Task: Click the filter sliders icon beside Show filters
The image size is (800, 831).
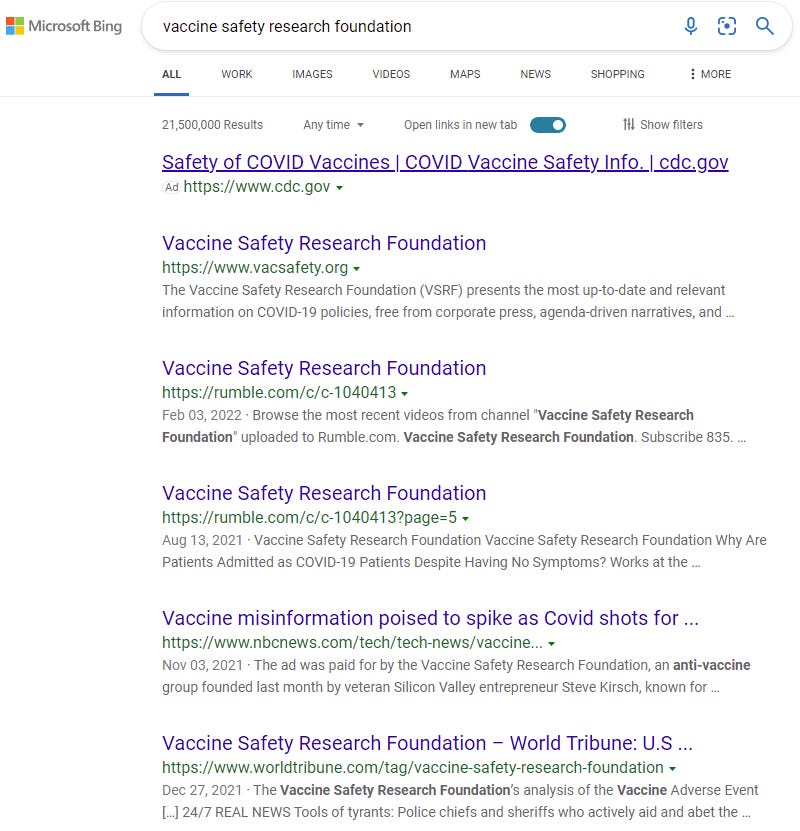Action: (628, 125)
